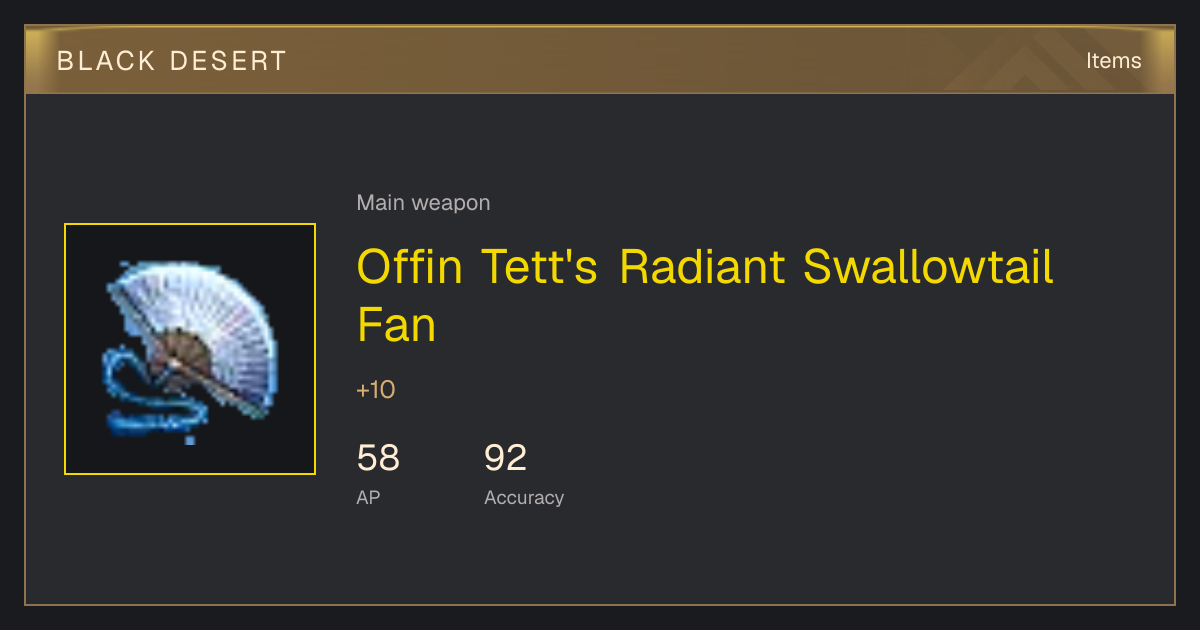Viewport: 1200px width, 630px height.
Task: Click the BLACK DESERT header title
Action: [x=172, y=61]
